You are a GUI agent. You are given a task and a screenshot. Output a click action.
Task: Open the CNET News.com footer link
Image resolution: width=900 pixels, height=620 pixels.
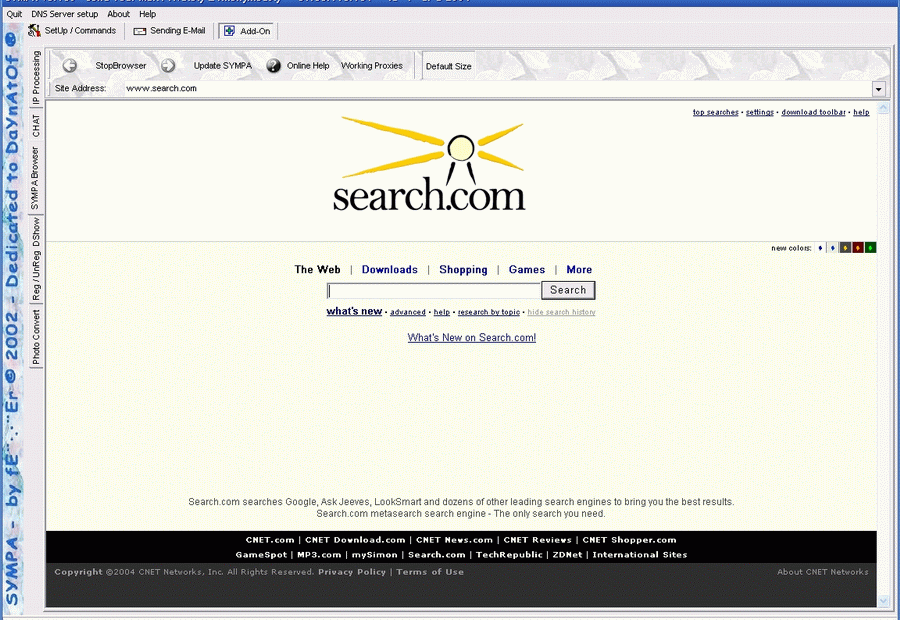[x=455, y=540]
